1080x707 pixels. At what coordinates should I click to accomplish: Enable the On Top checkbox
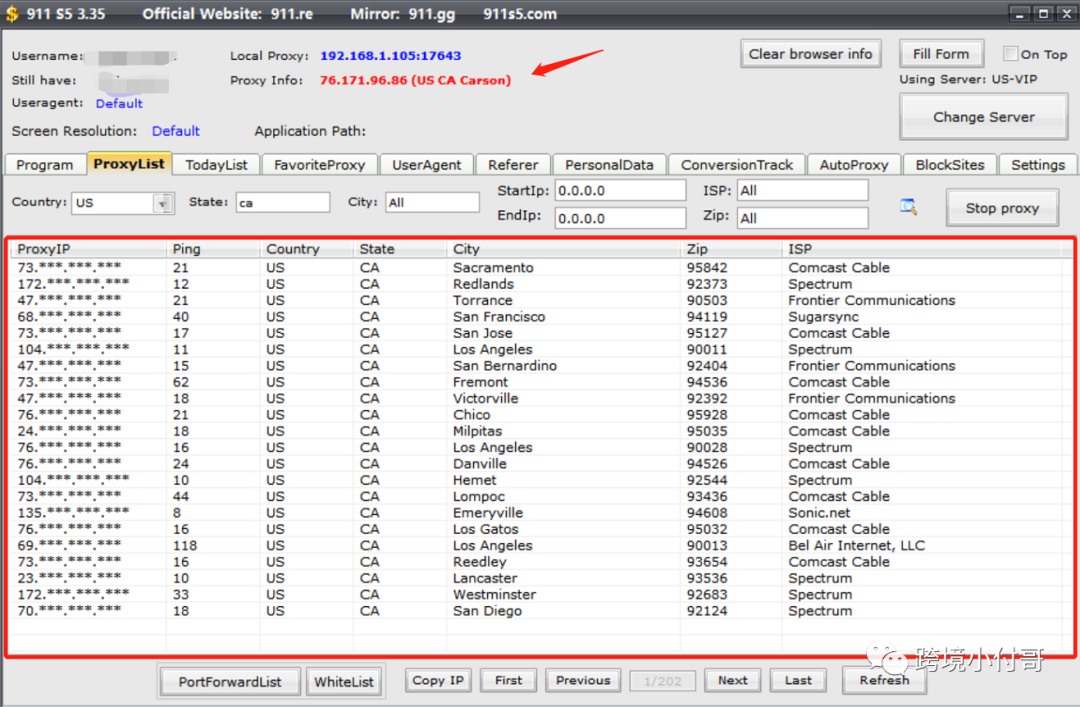tap(1010, 54)
